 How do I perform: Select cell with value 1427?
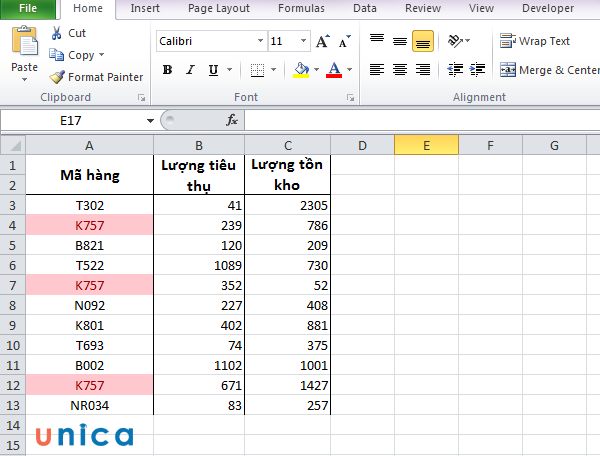point(287,385)
